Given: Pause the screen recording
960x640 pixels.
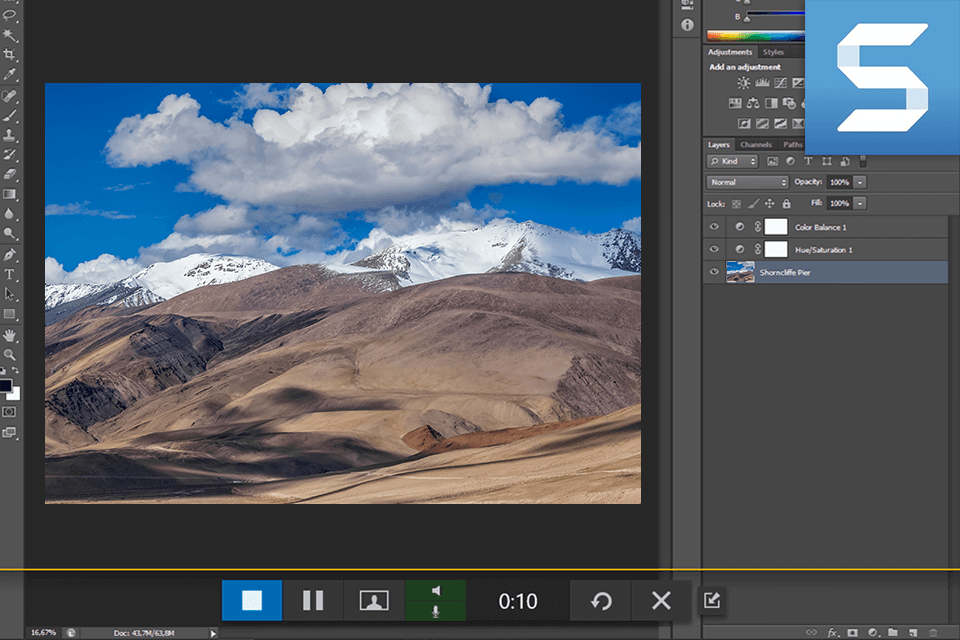Looking at the screenshot, I should click(313, 600).
